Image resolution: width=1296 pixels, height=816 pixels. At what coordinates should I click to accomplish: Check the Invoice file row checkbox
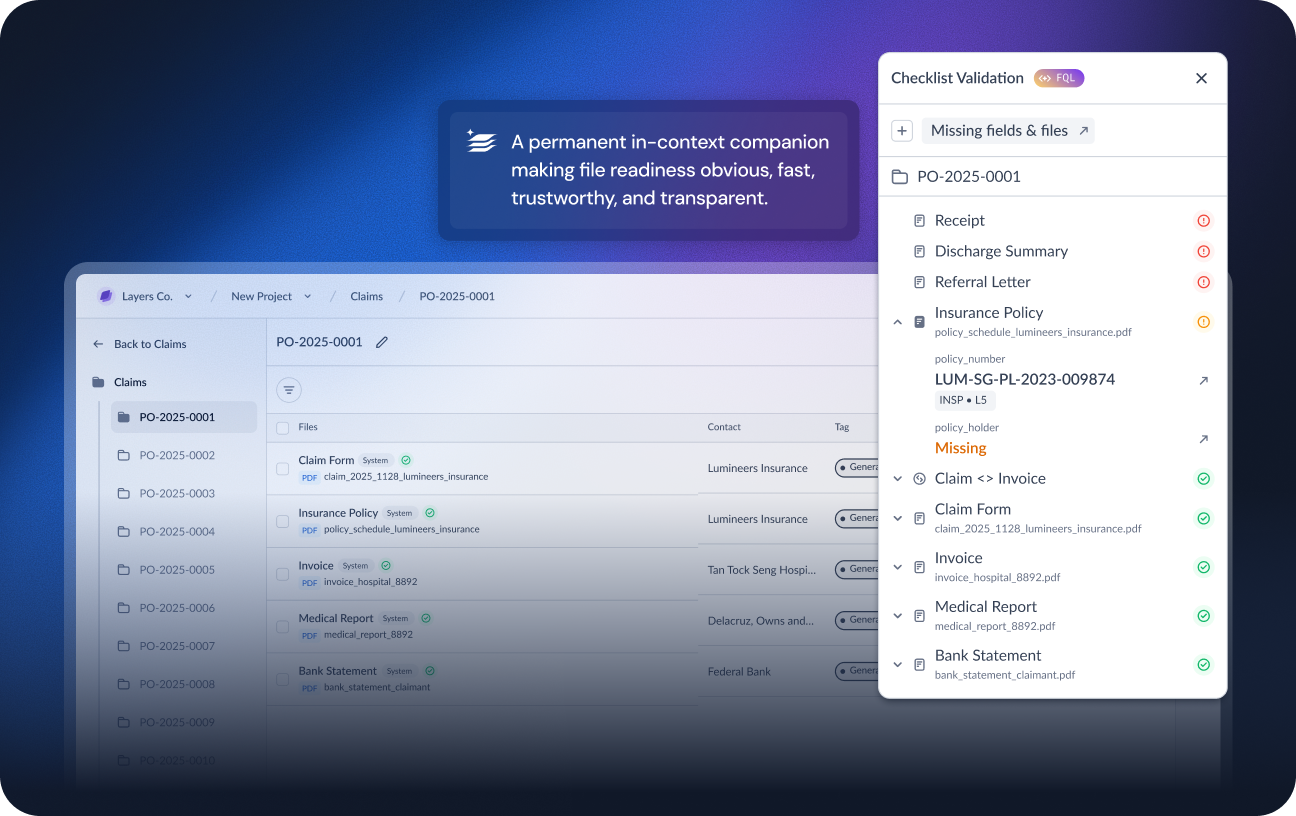(283, 574)
